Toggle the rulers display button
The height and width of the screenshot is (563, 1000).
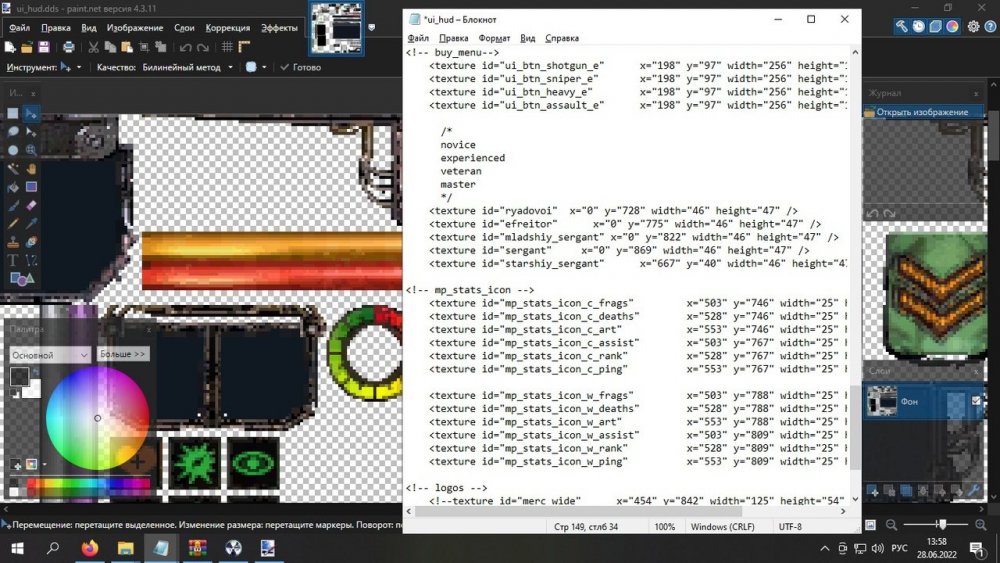245,47
